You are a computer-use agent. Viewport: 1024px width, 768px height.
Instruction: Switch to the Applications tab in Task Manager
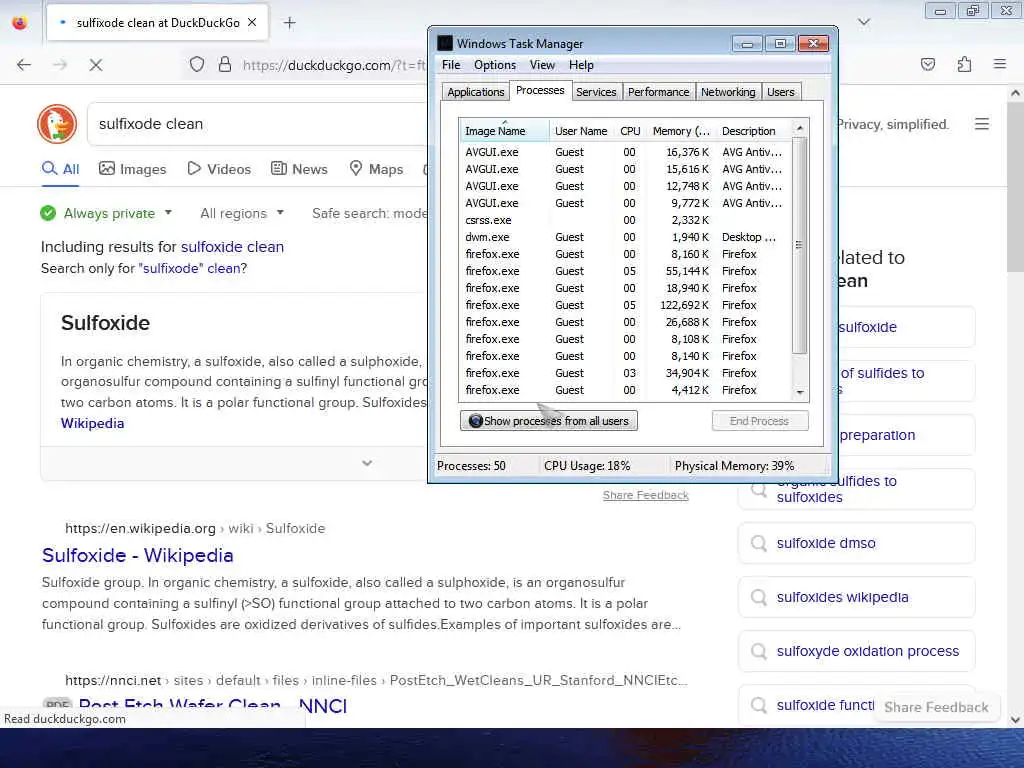tap(475, 92)
